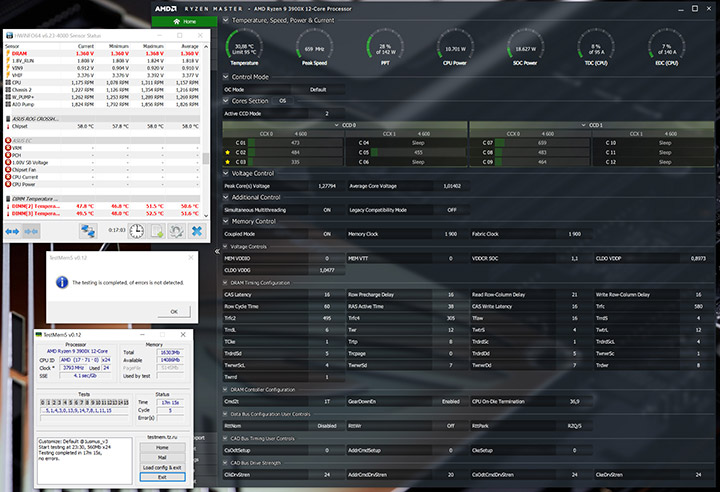Click the C 05 core usage bar
Image resolution: width=720 pixels, height=492 pixels.
[418, 153]
